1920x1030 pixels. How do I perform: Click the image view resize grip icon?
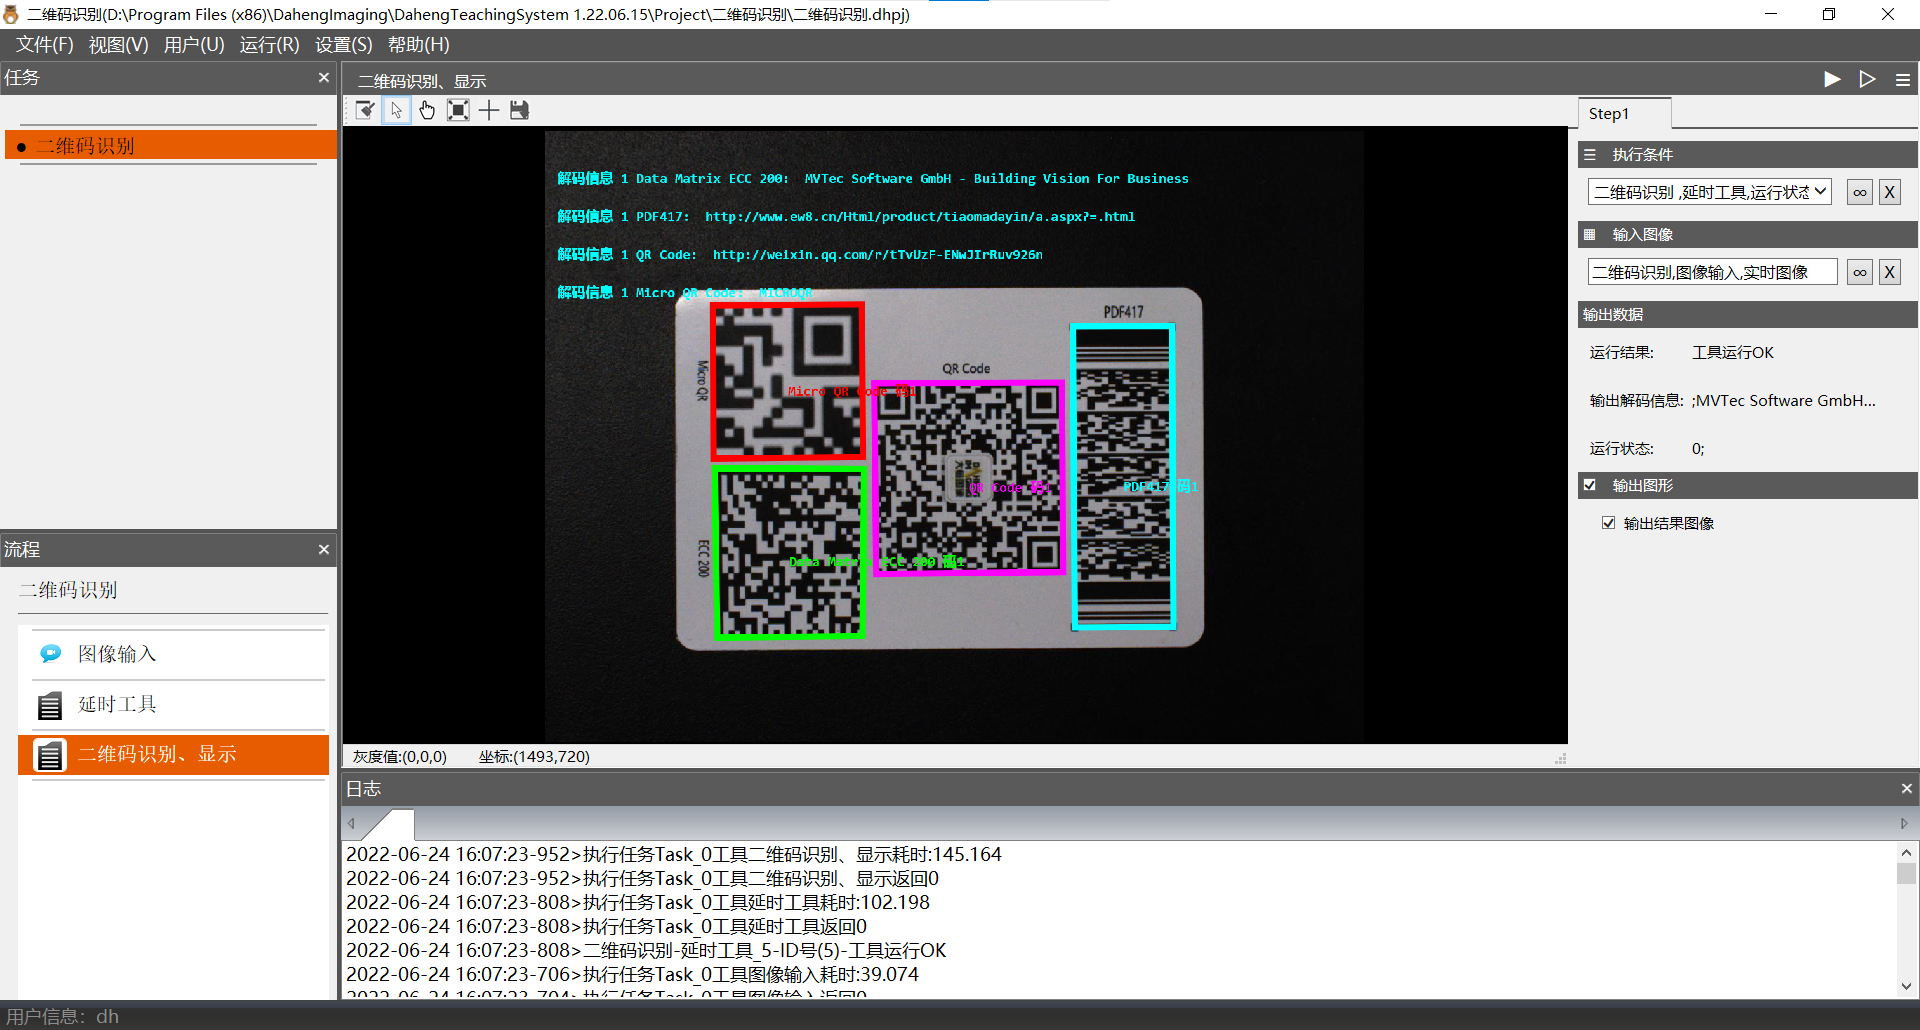pyautogui.click(x=1560, y=759)
